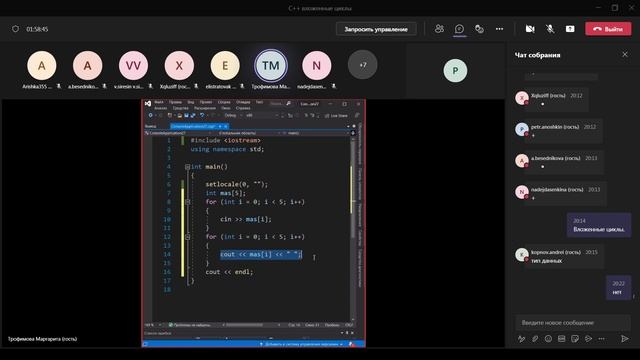Click Visual Studio logo in shared window

pos(148,104)
